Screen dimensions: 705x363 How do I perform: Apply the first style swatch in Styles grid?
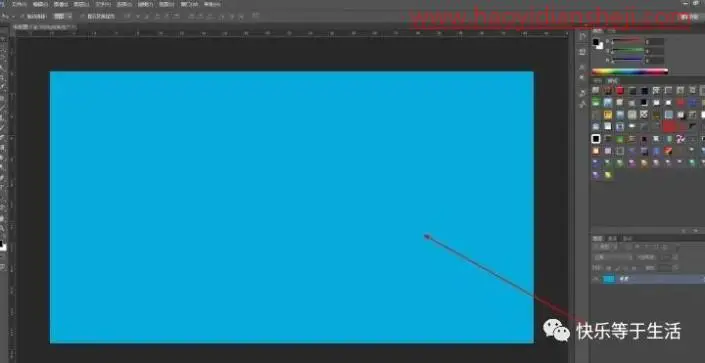(596, 90)
